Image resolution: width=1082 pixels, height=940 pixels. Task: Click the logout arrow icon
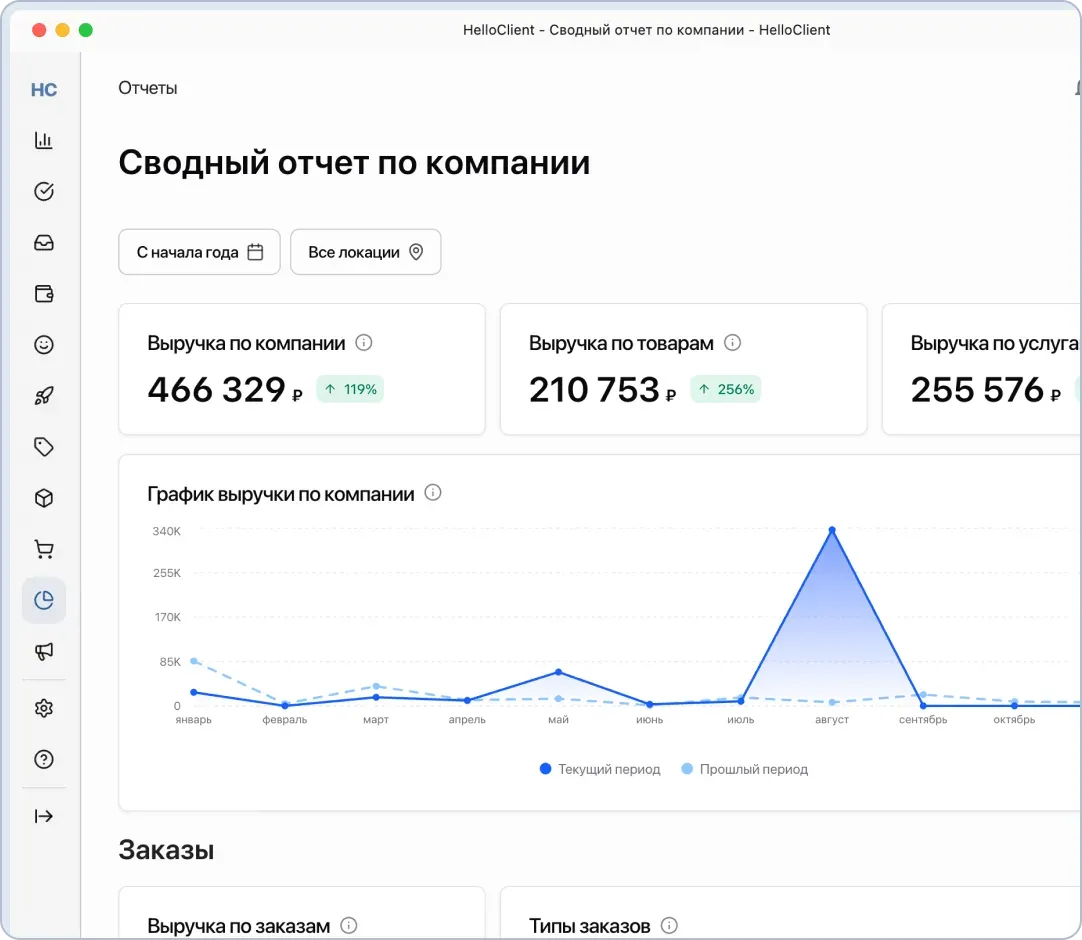pos(44,816)
